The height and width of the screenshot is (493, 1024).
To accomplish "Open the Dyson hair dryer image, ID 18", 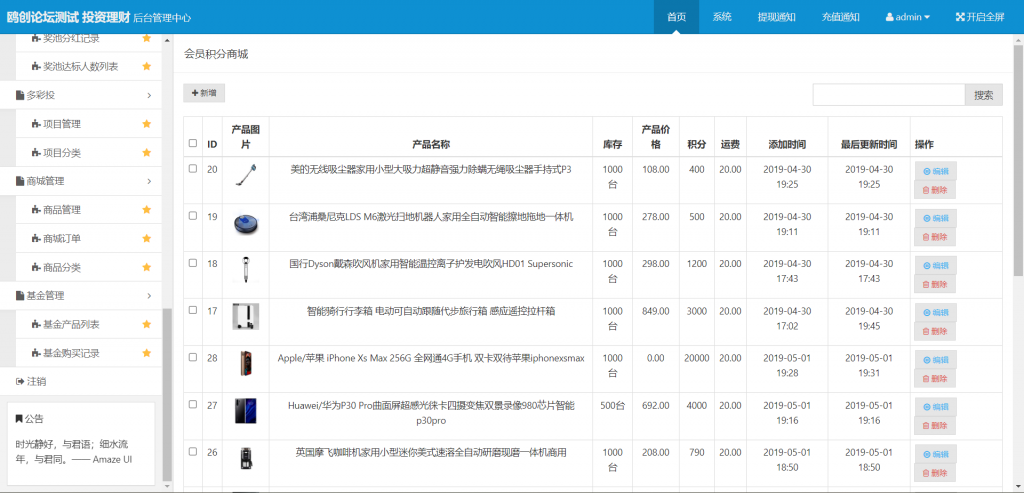I will pyautogui.click(x=246, y=270).
